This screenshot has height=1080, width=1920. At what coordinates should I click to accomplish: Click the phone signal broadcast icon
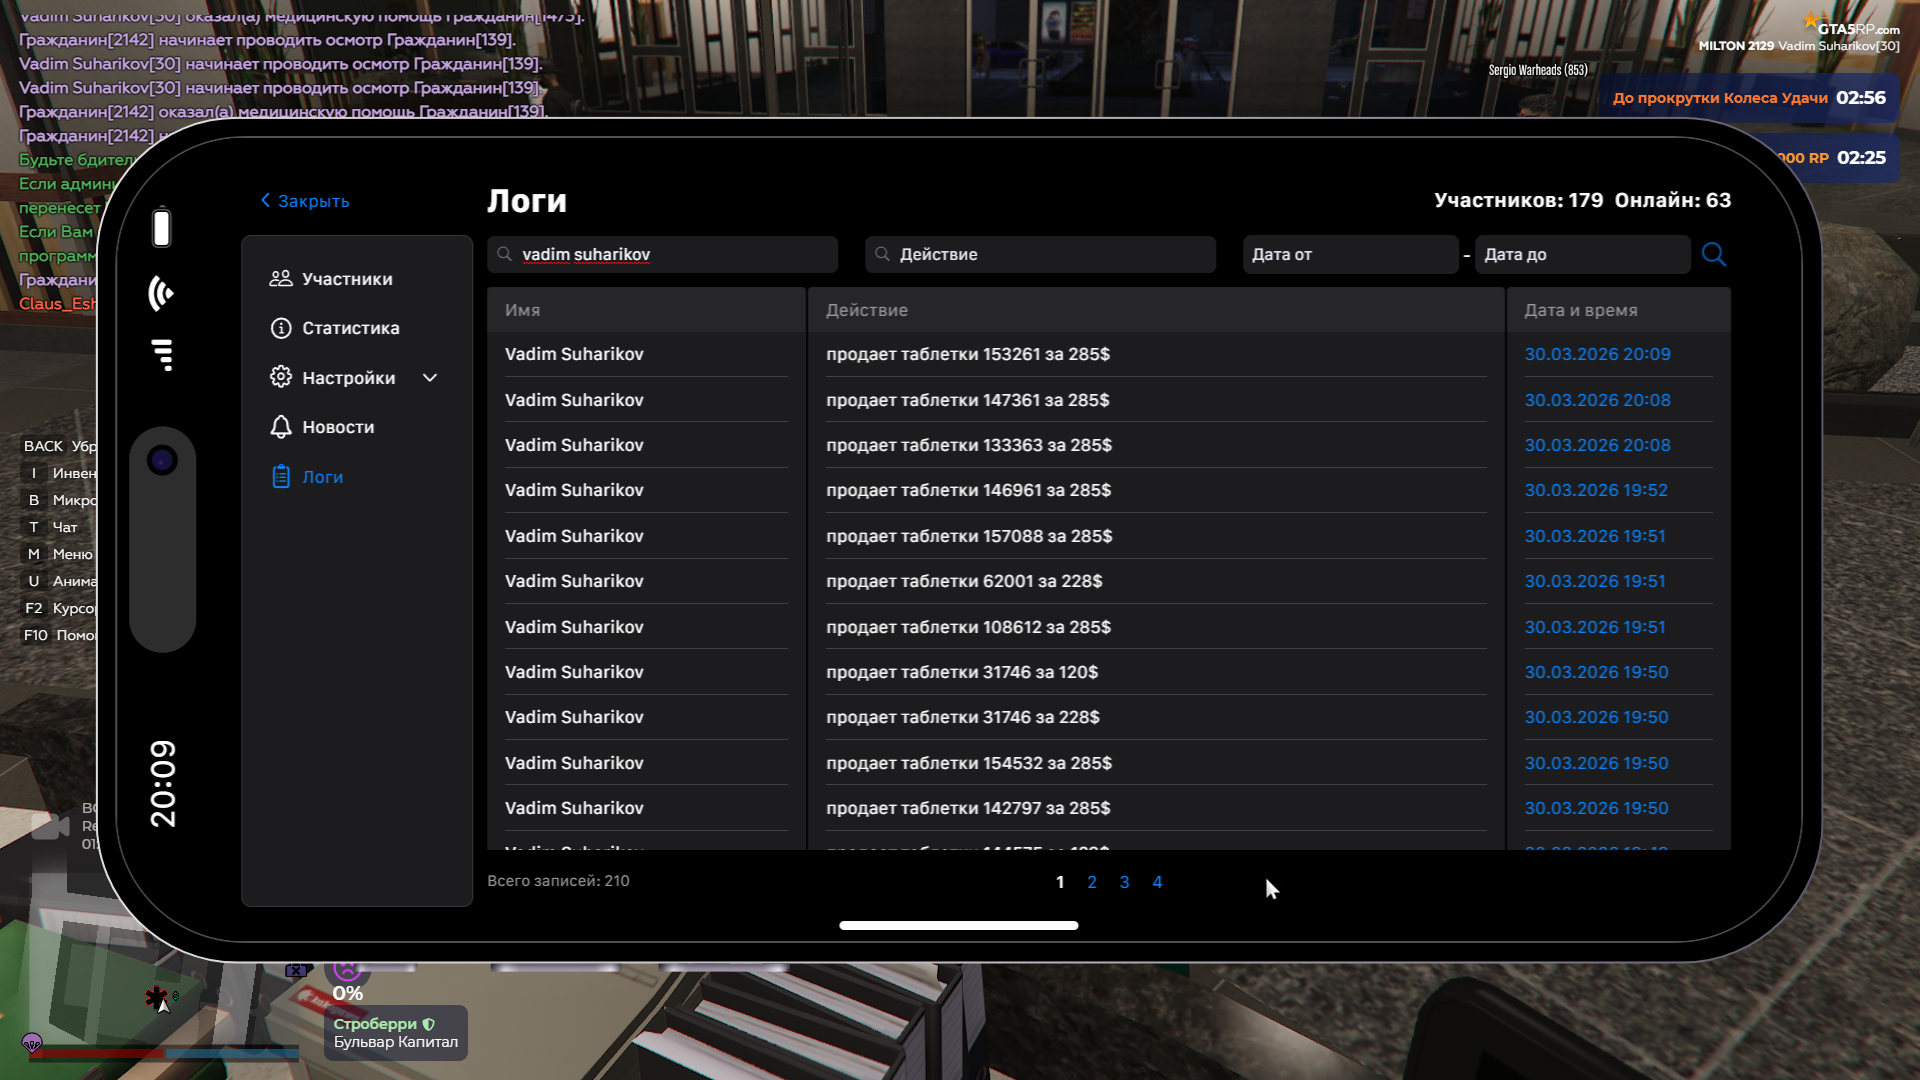[x=162, y=293]
